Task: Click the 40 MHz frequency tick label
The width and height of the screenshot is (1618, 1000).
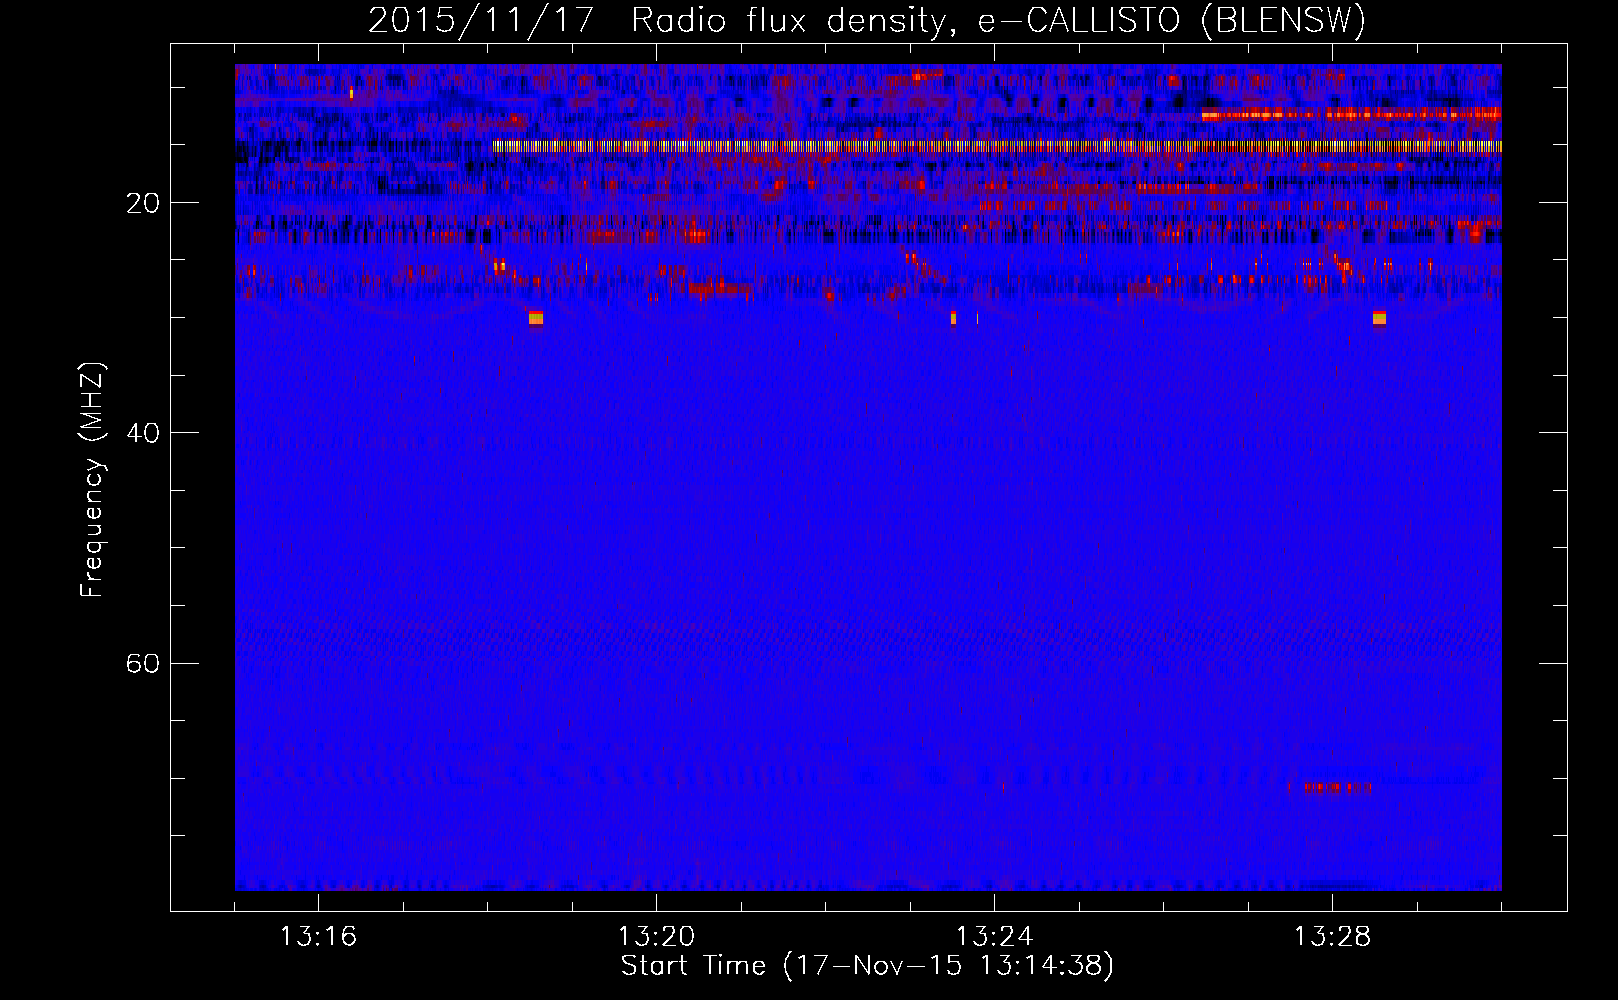Action: tap(143, 433)
